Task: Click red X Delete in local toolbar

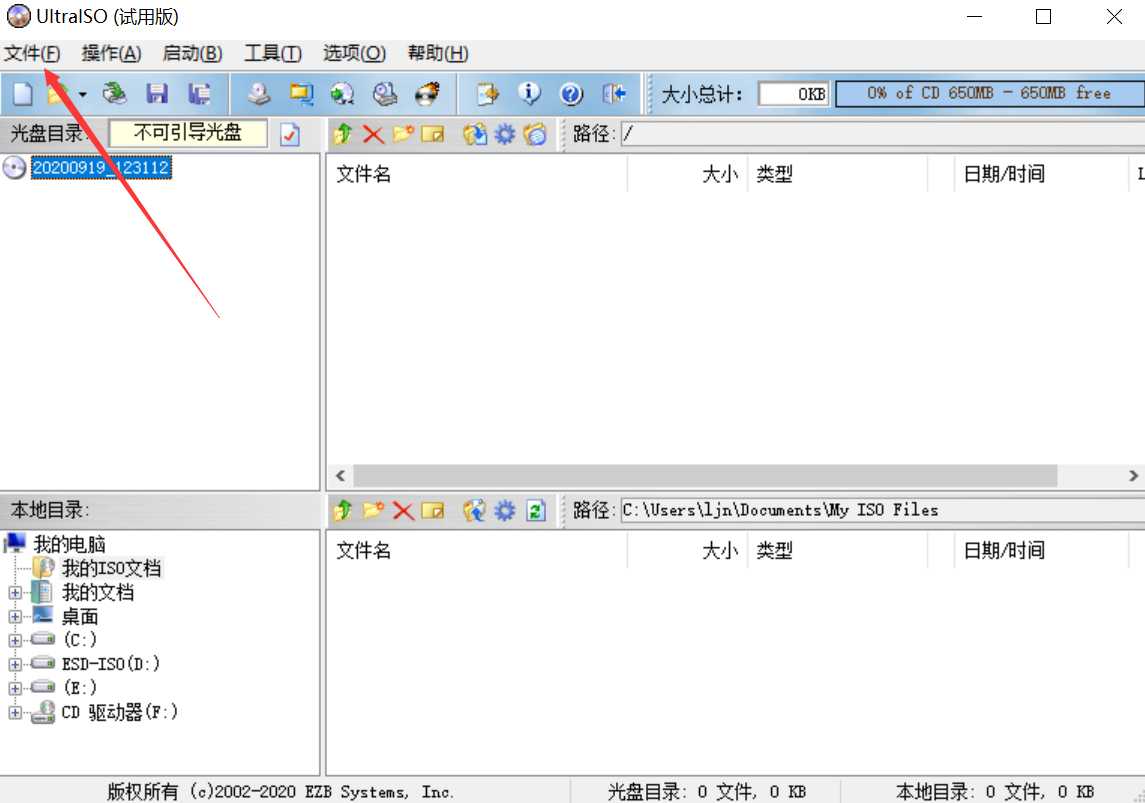Action: 403,510
